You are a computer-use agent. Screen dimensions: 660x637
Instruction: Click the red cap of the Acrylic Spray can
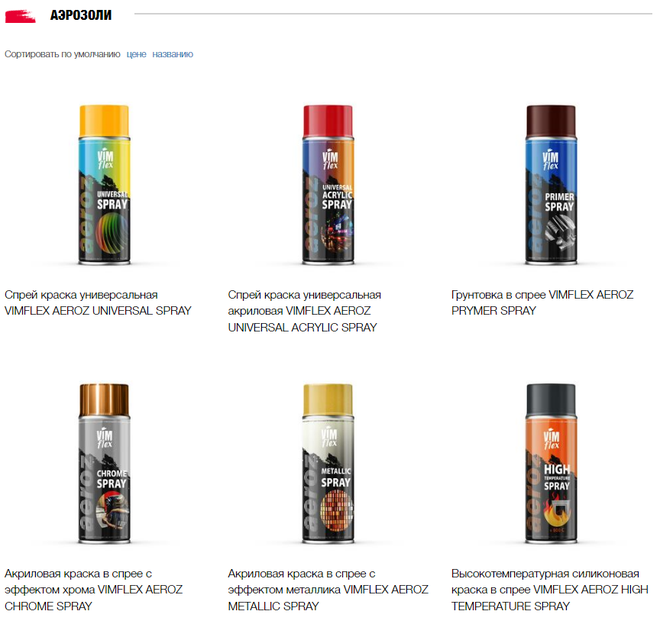(328, 120)
